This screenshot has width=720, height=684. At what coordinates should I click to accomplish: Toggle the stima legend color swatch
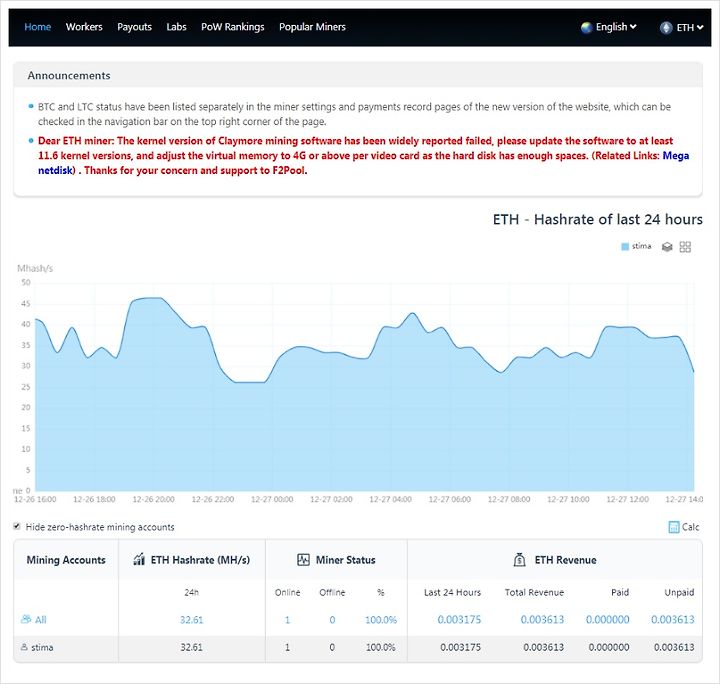[624, 247]
